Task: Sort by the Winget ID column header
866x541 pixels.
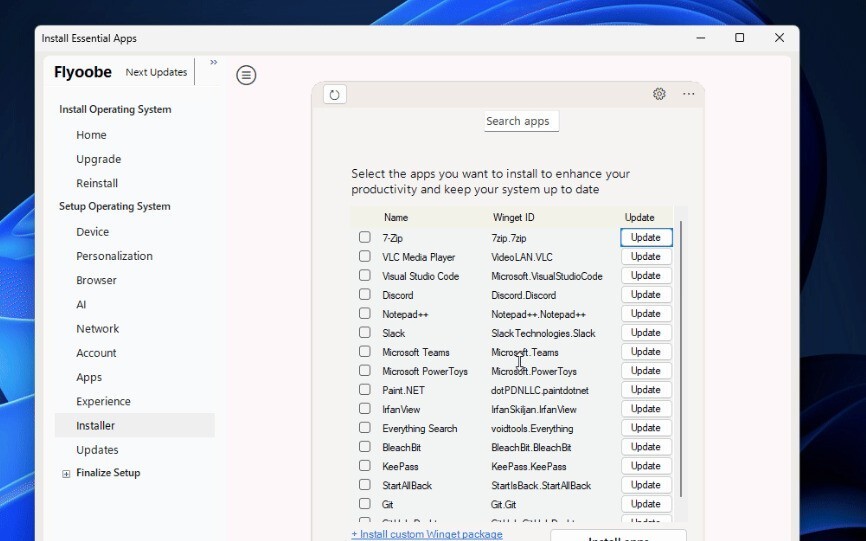Action: [513, 217]
